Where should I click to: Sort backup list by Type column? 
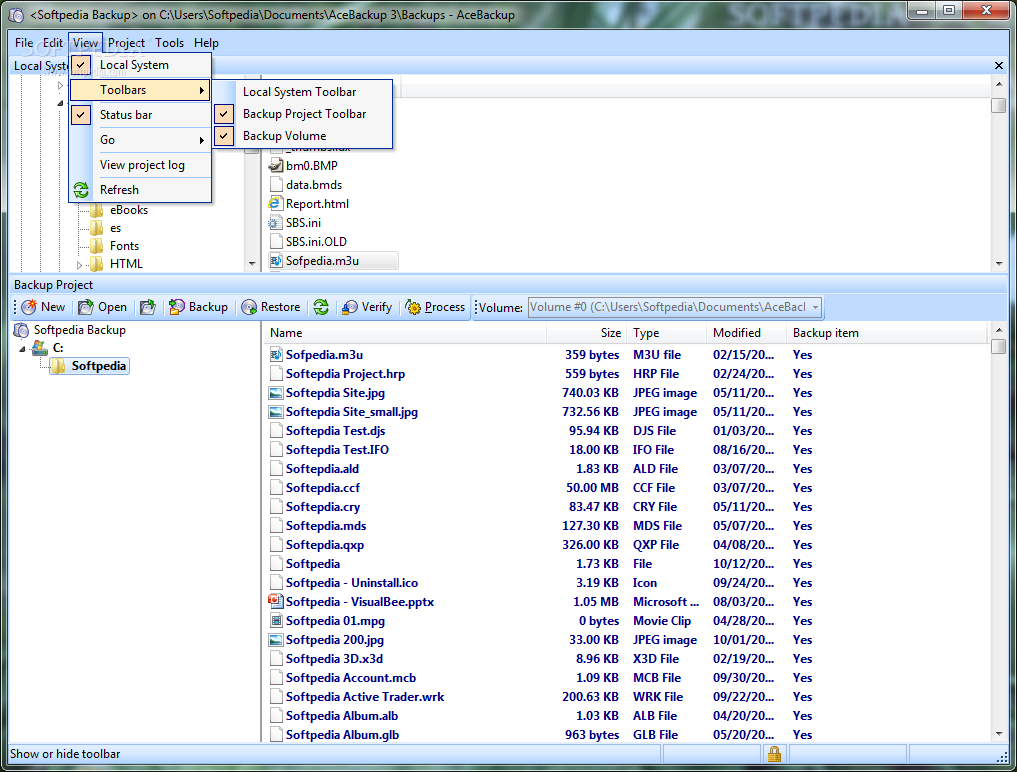click(x=667, y=333)
